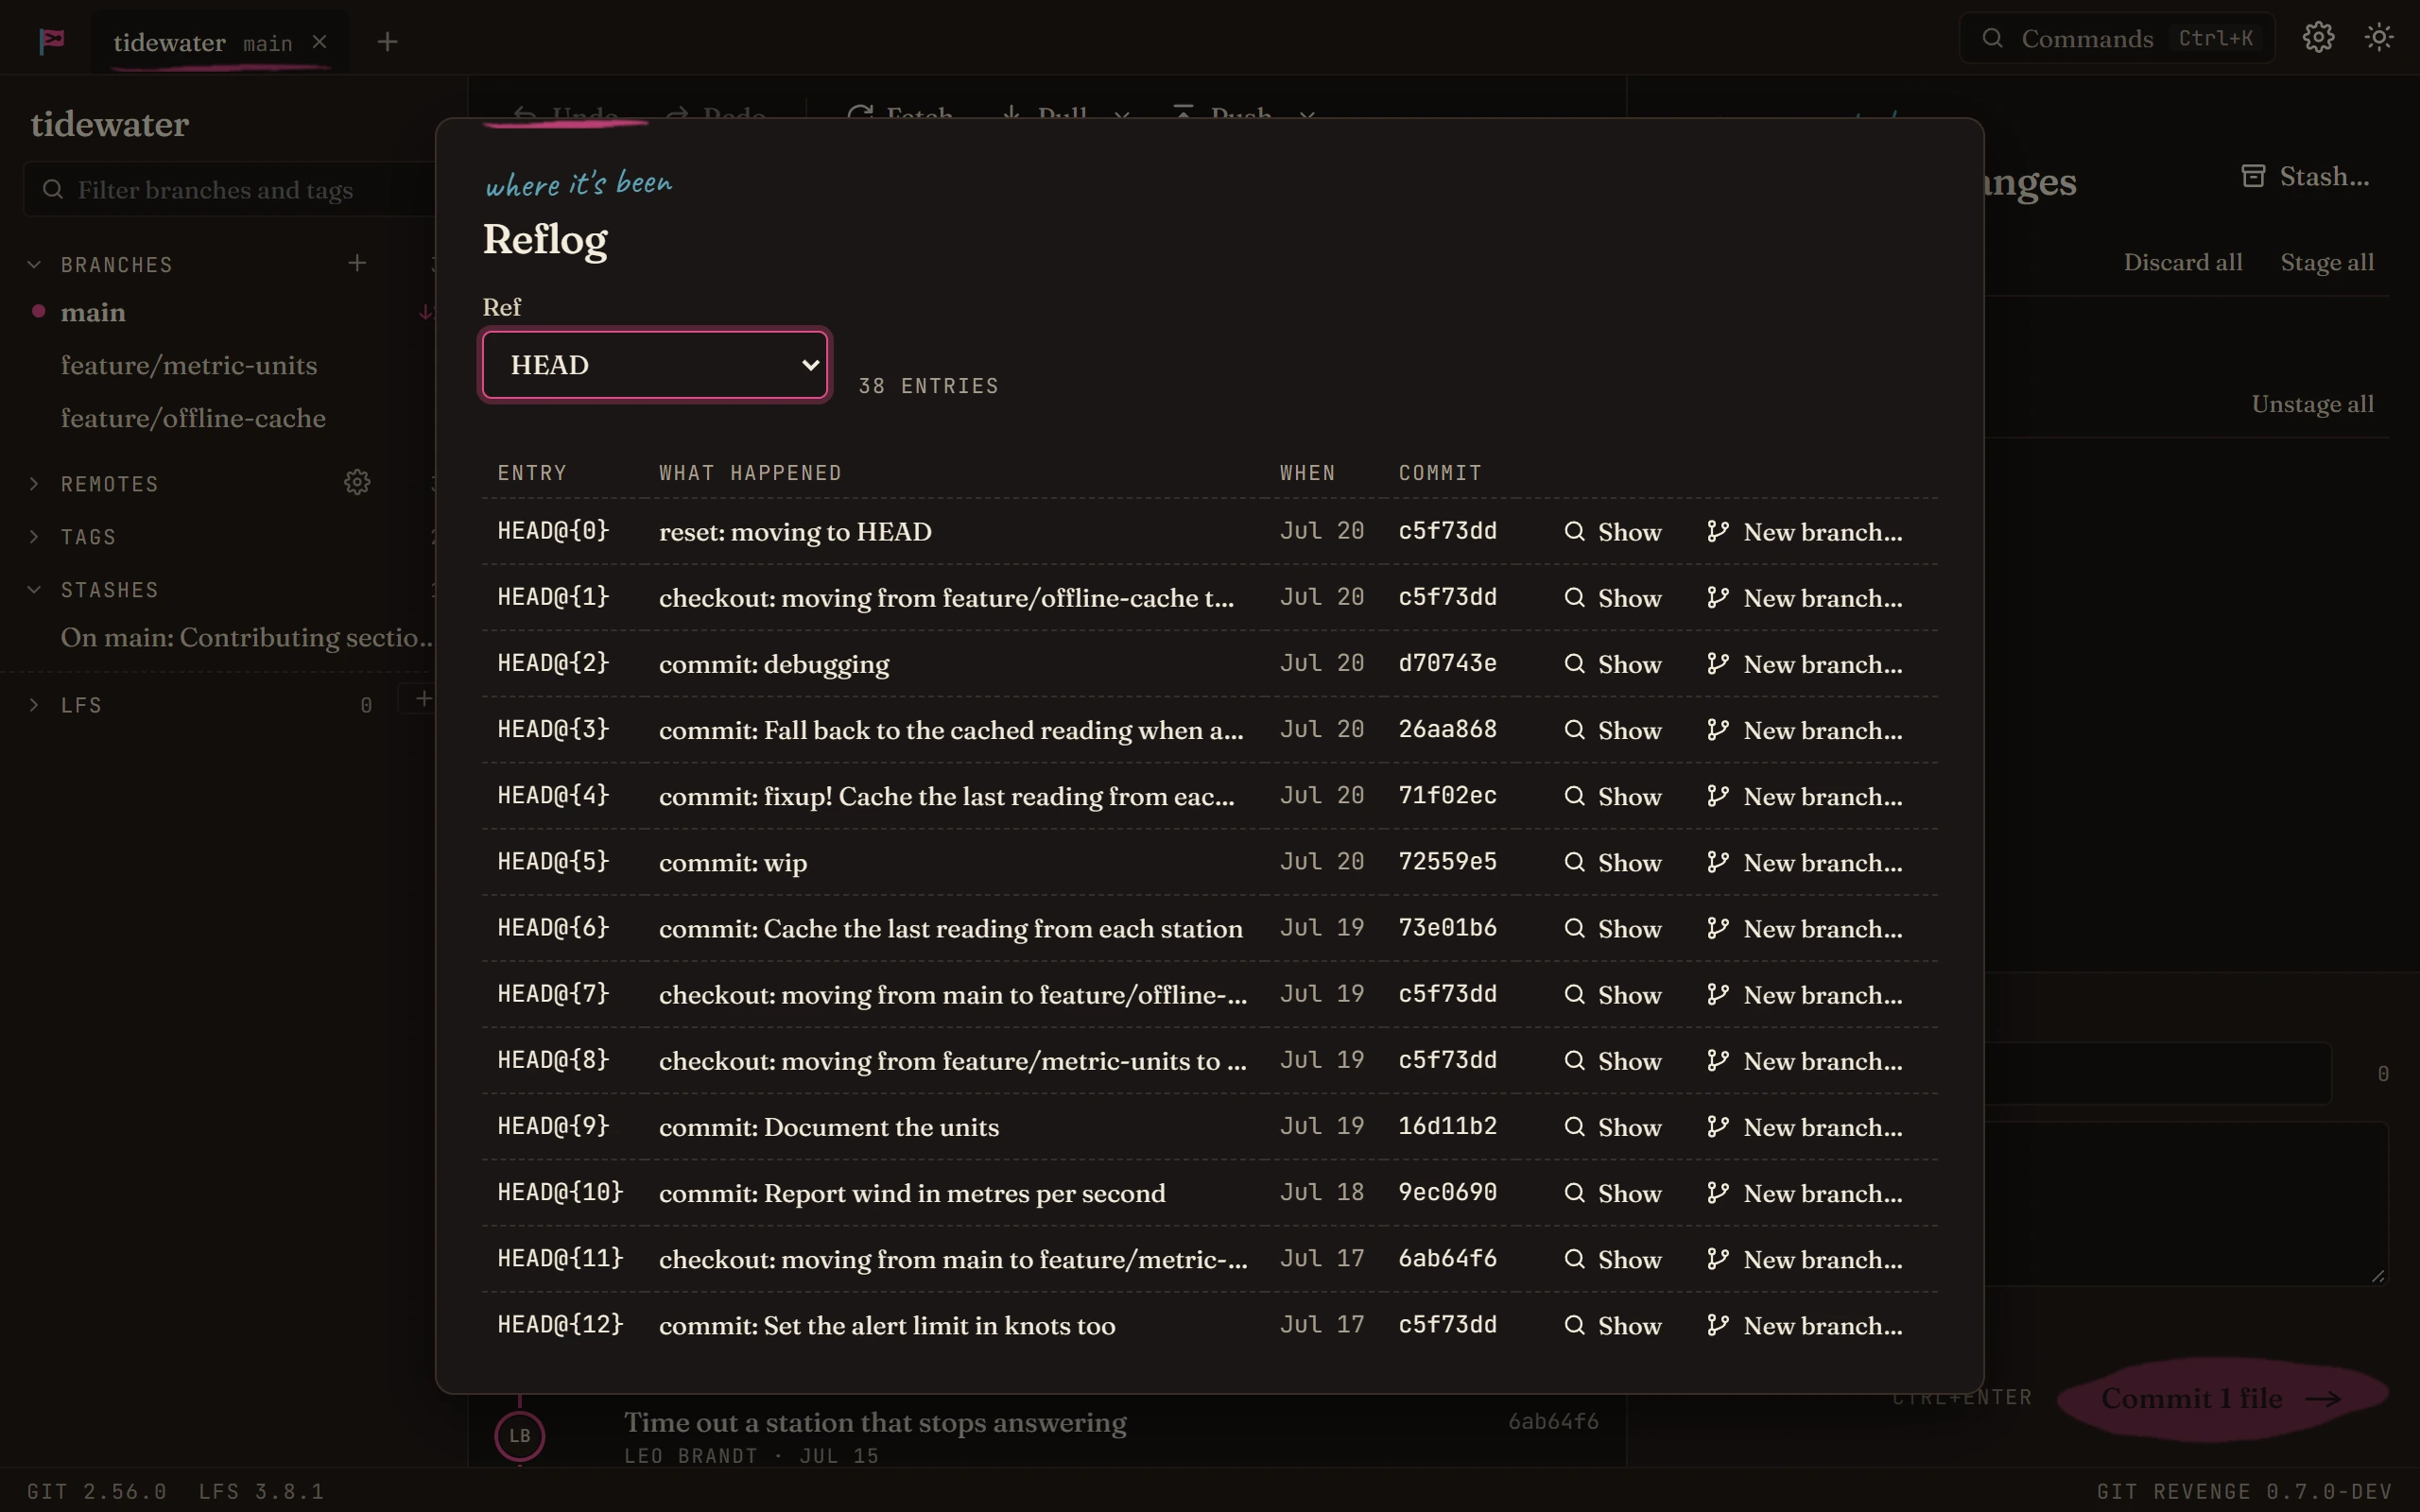
Task: Create new branch from HEAD@{9} Document the units
Action: tap(1804, 1127)
